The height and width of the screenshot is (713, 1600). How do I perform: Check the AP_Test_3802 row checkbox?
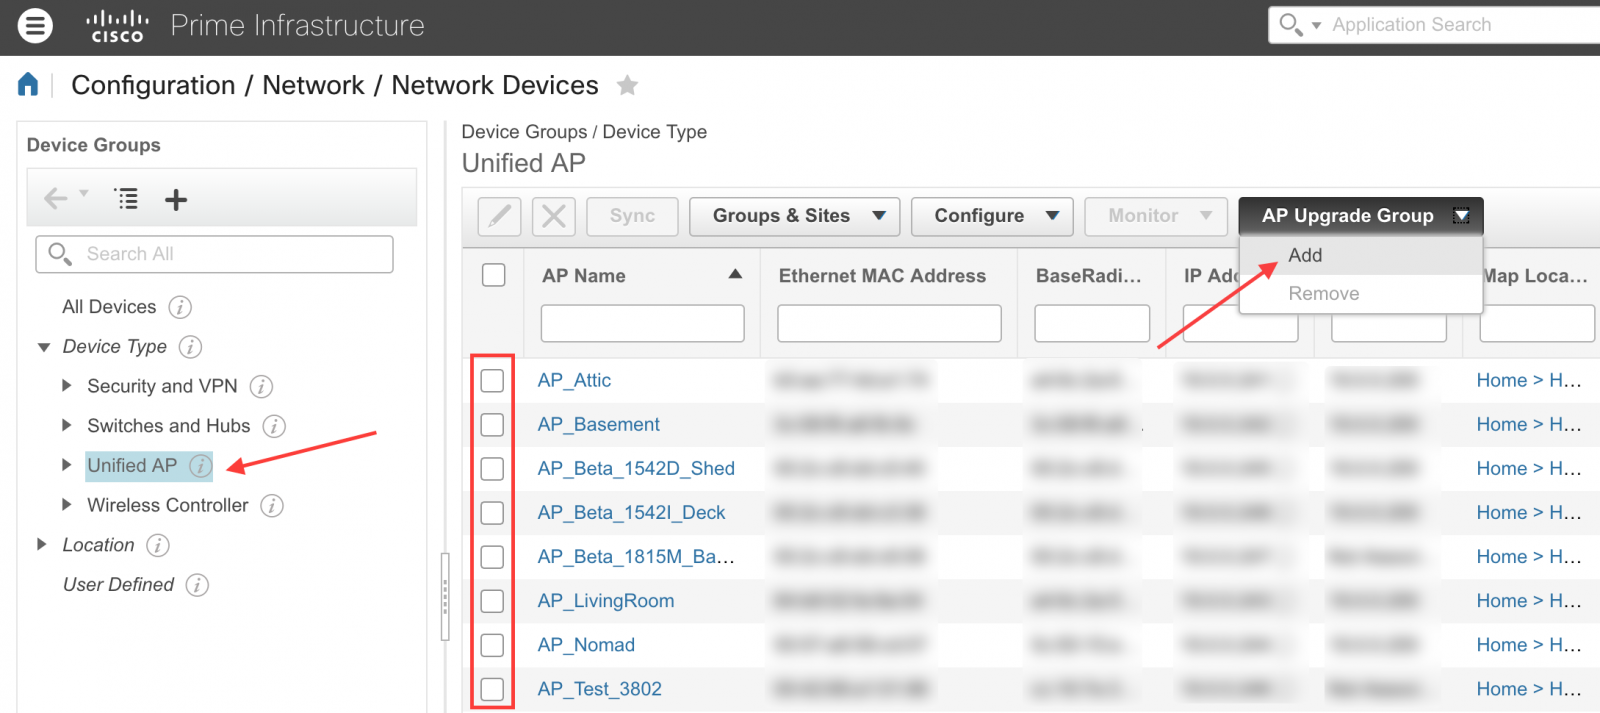tap(492, 689)
